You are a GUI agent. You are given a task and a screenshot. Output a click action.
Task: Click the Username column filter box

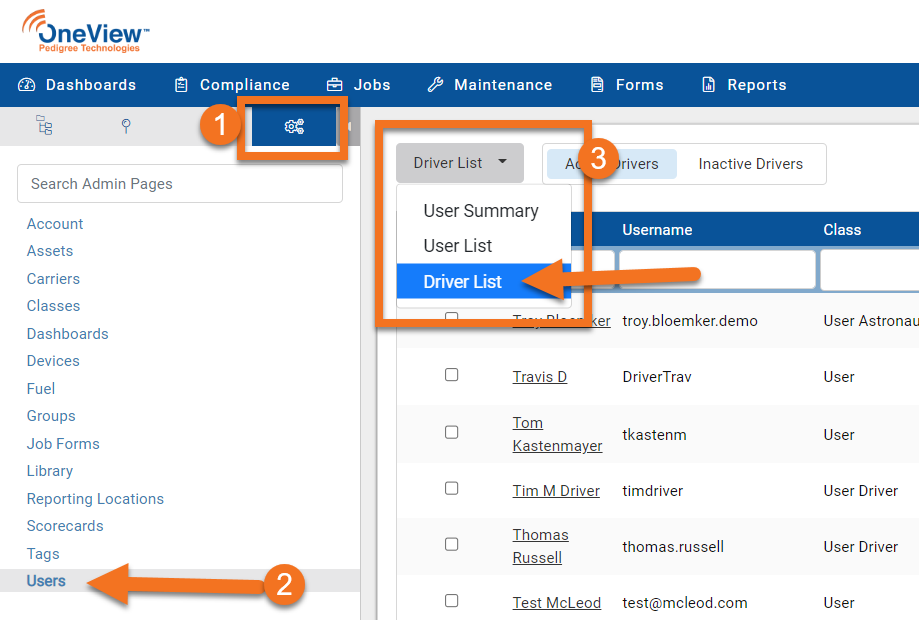pos(714,270)
